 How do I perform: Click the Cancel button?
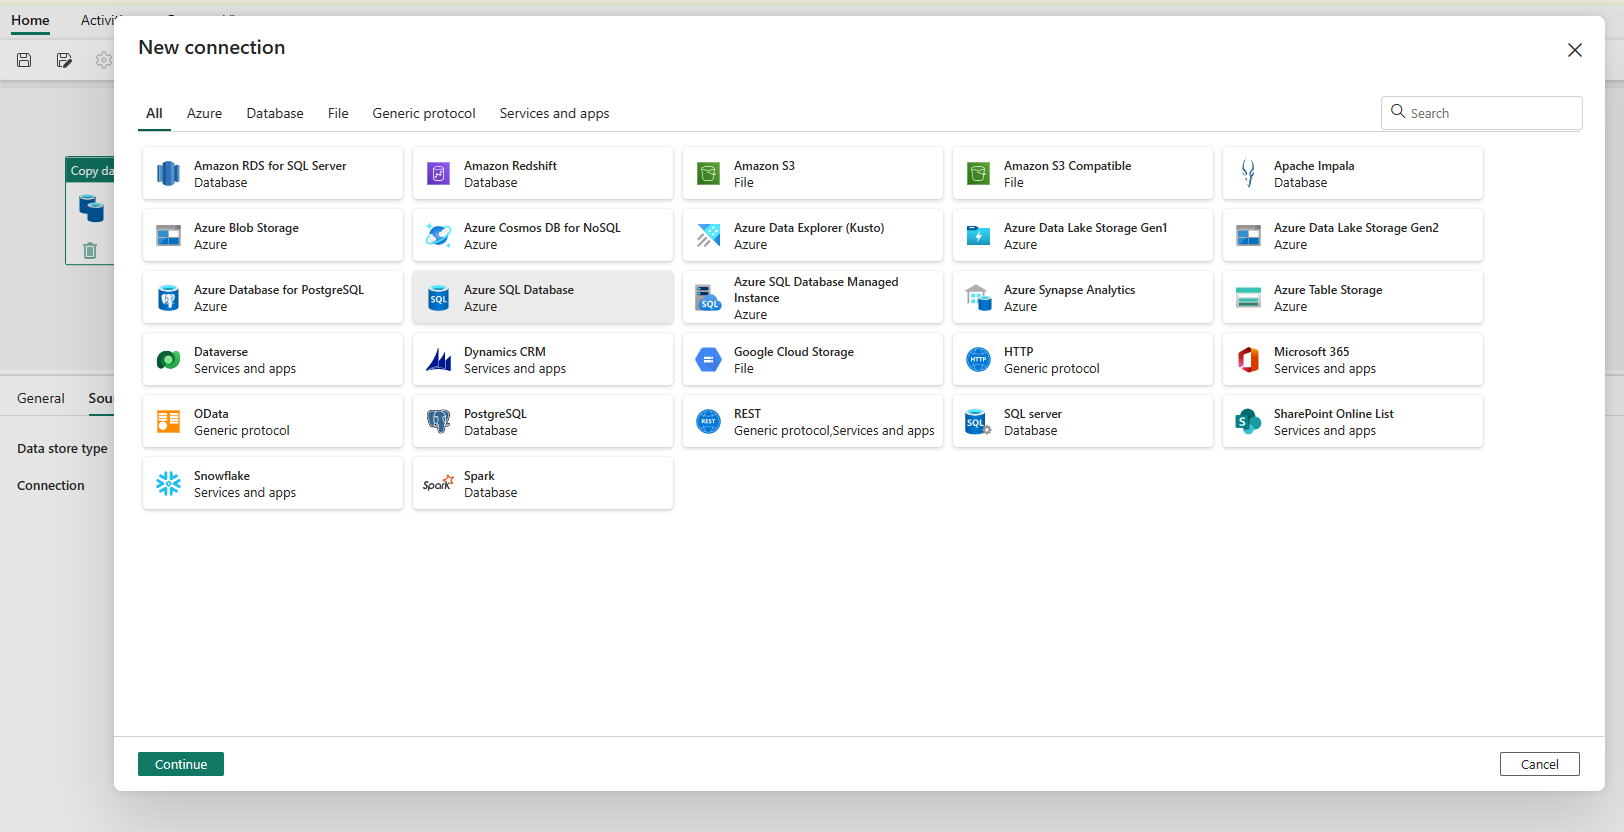(1540, 764)
